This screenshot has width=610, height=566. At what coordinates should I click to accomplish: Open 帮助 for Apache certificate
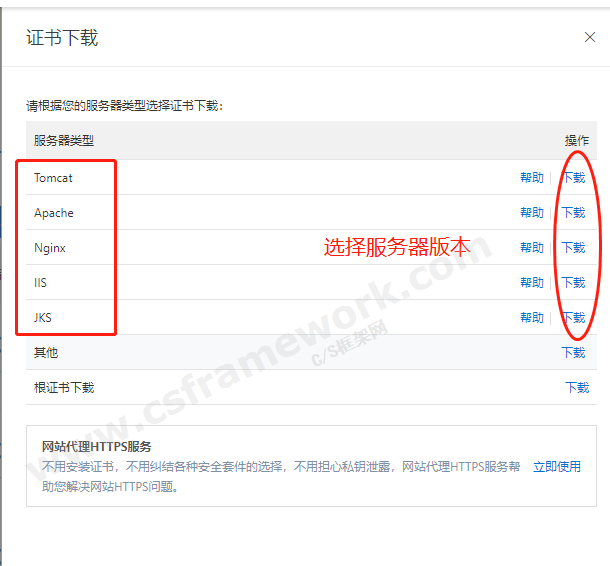pos(532,213)
